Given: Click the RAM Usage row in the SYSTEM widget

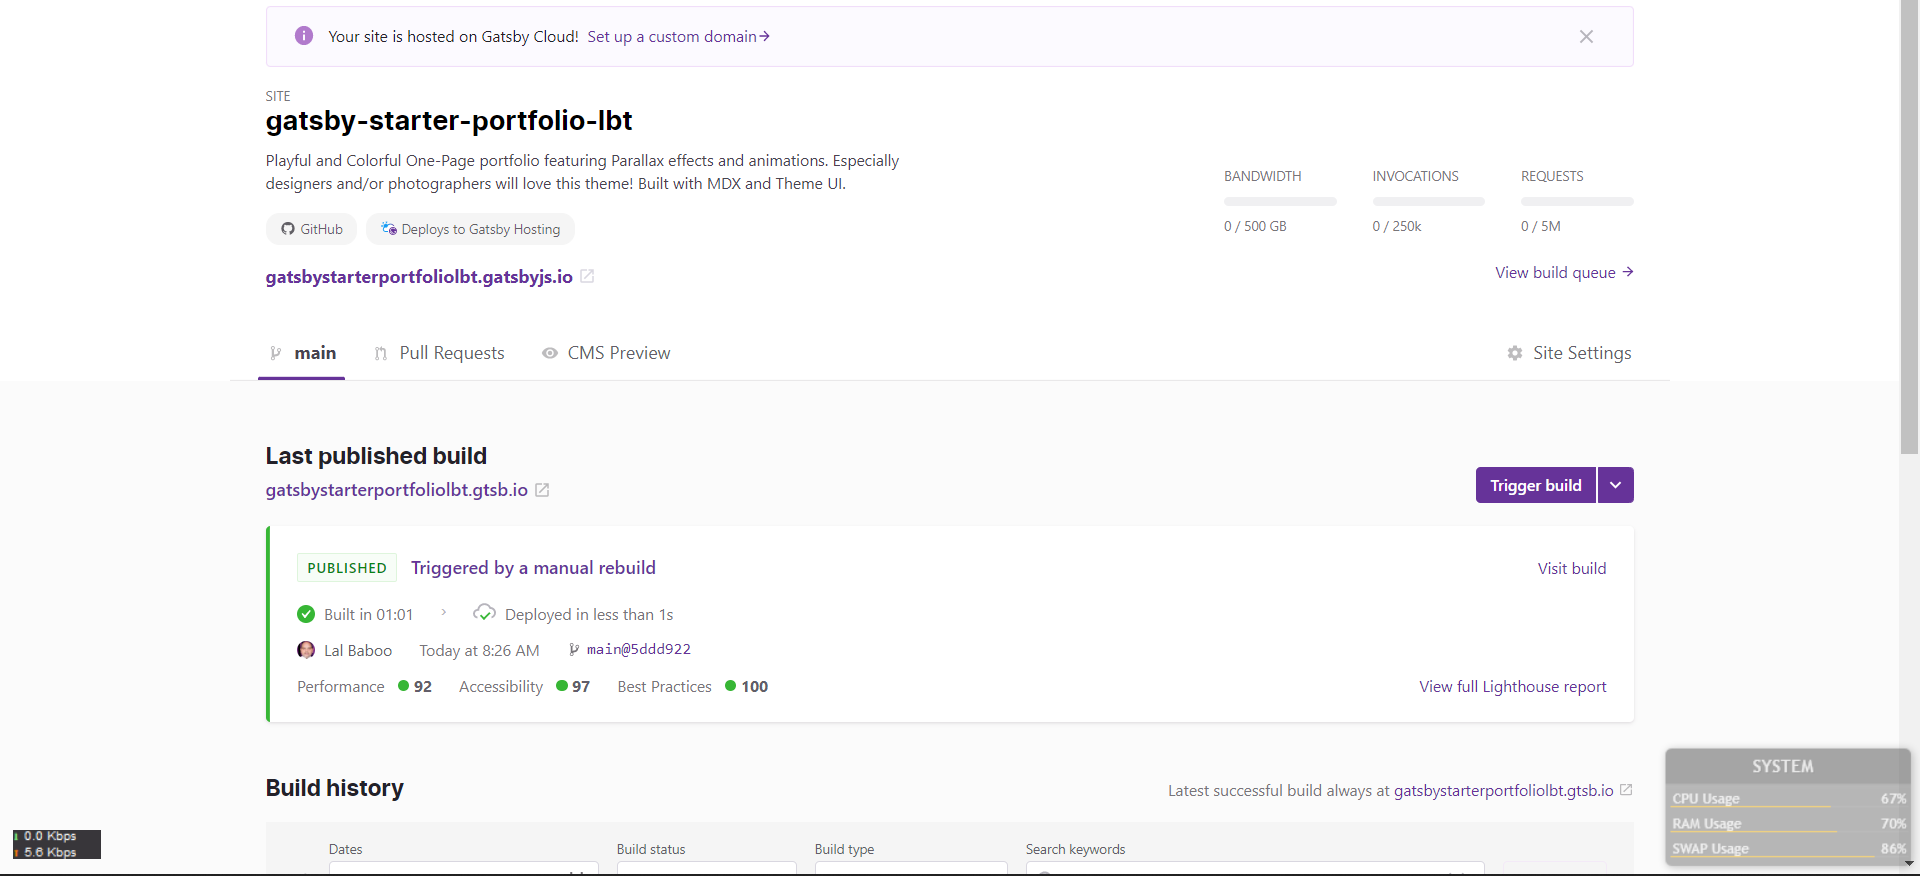Looking at the screenshot, I should pyautogui.click(x=1789, y=823).
